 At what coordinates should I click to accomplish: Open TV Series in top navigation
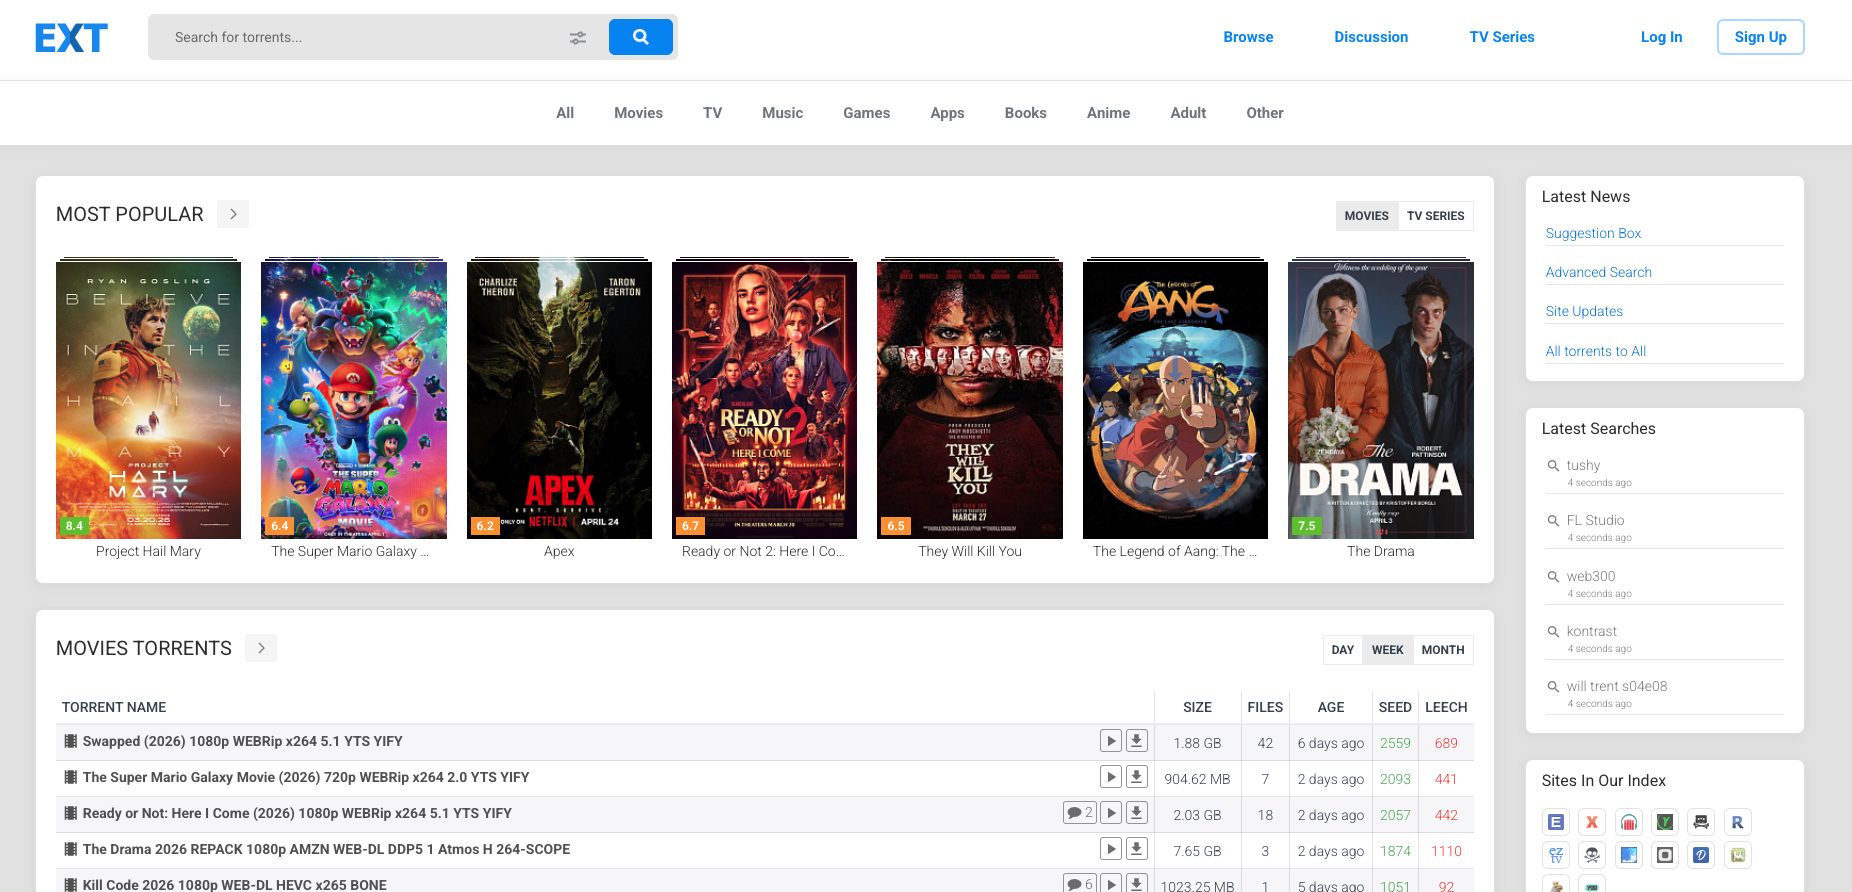pos(1501,37)
